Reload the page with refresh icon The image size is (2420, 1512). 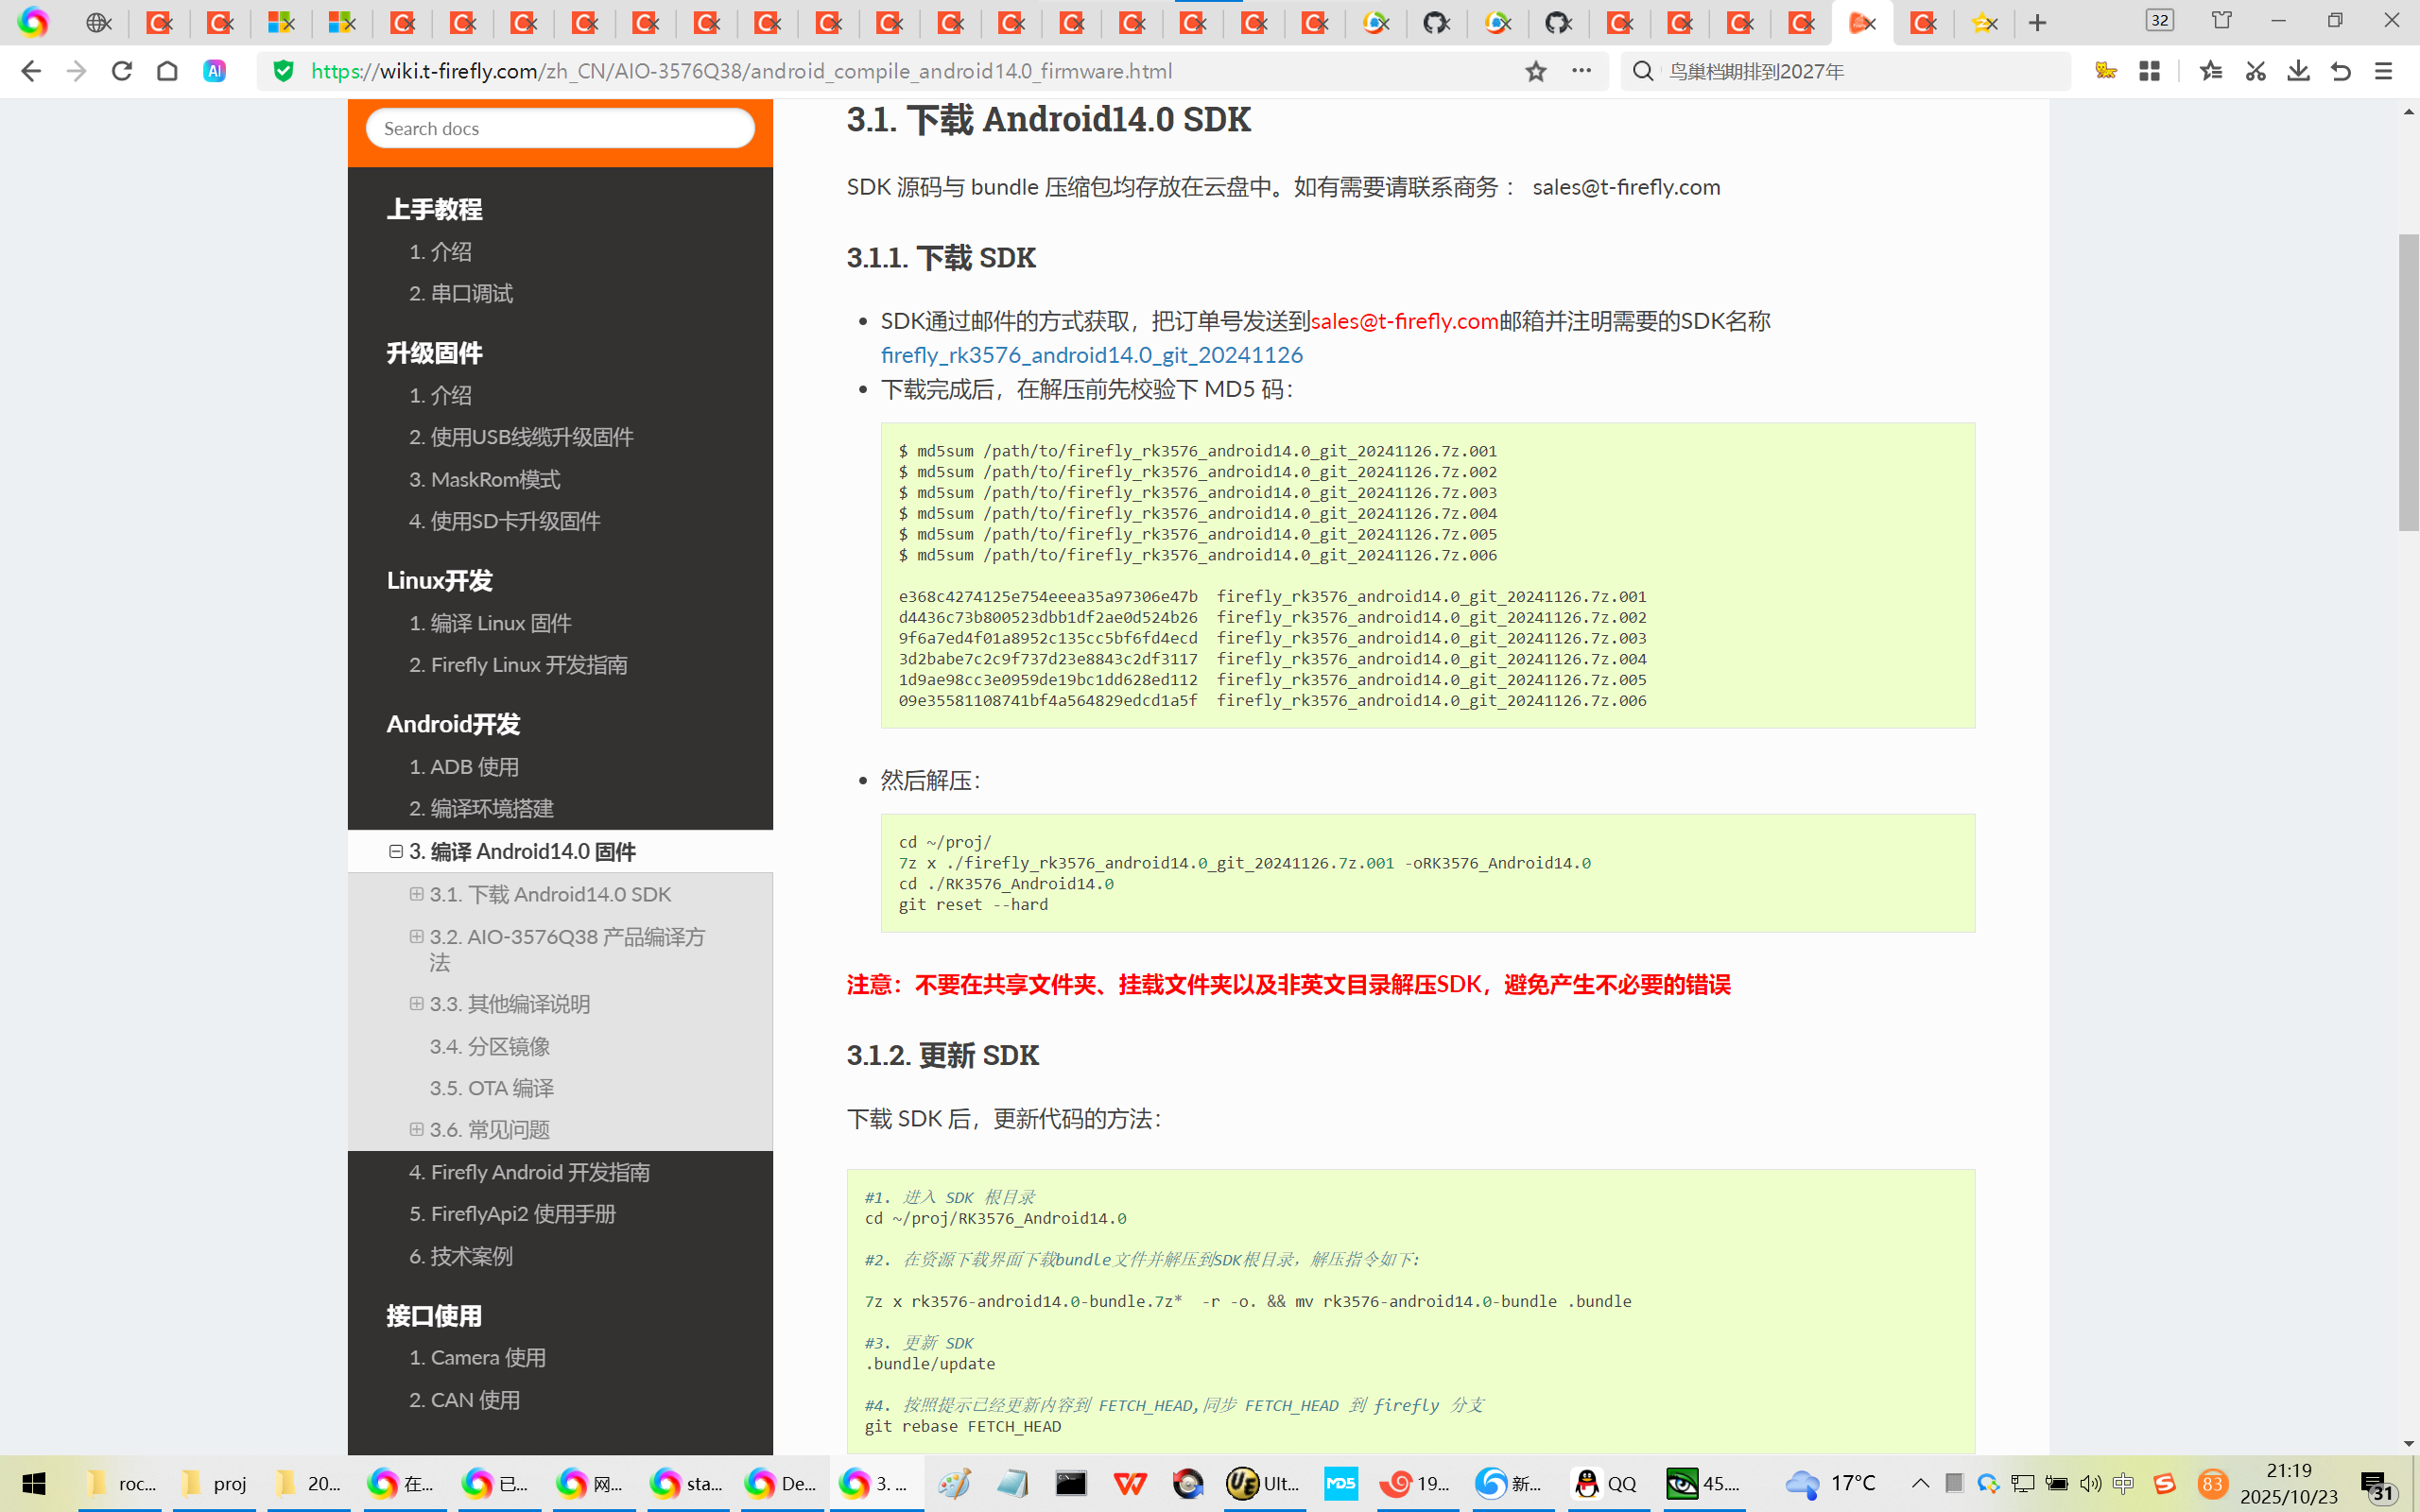(x=122, y=71)
